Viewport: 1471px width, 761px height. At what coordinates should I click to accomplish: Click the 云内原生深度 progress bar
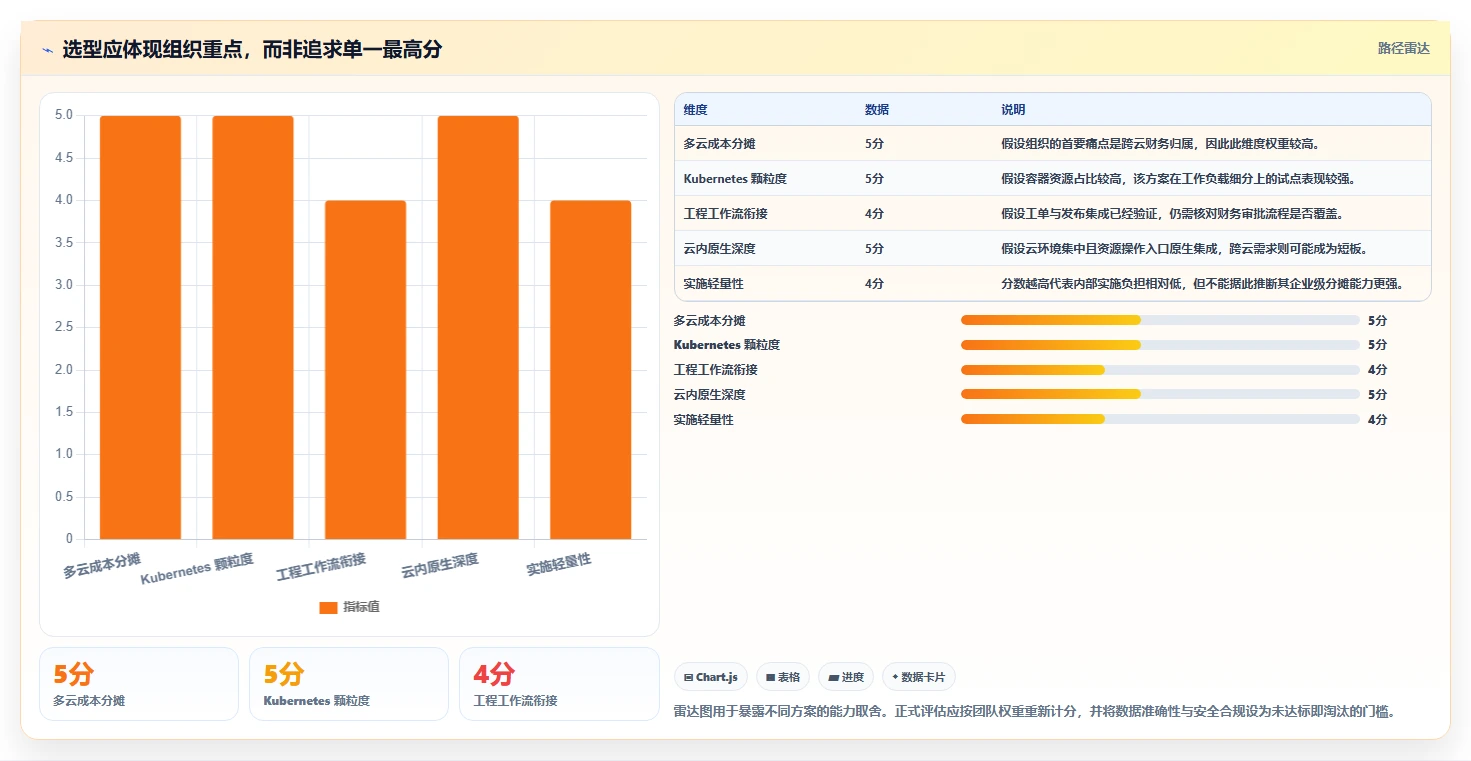[1160, 395]
